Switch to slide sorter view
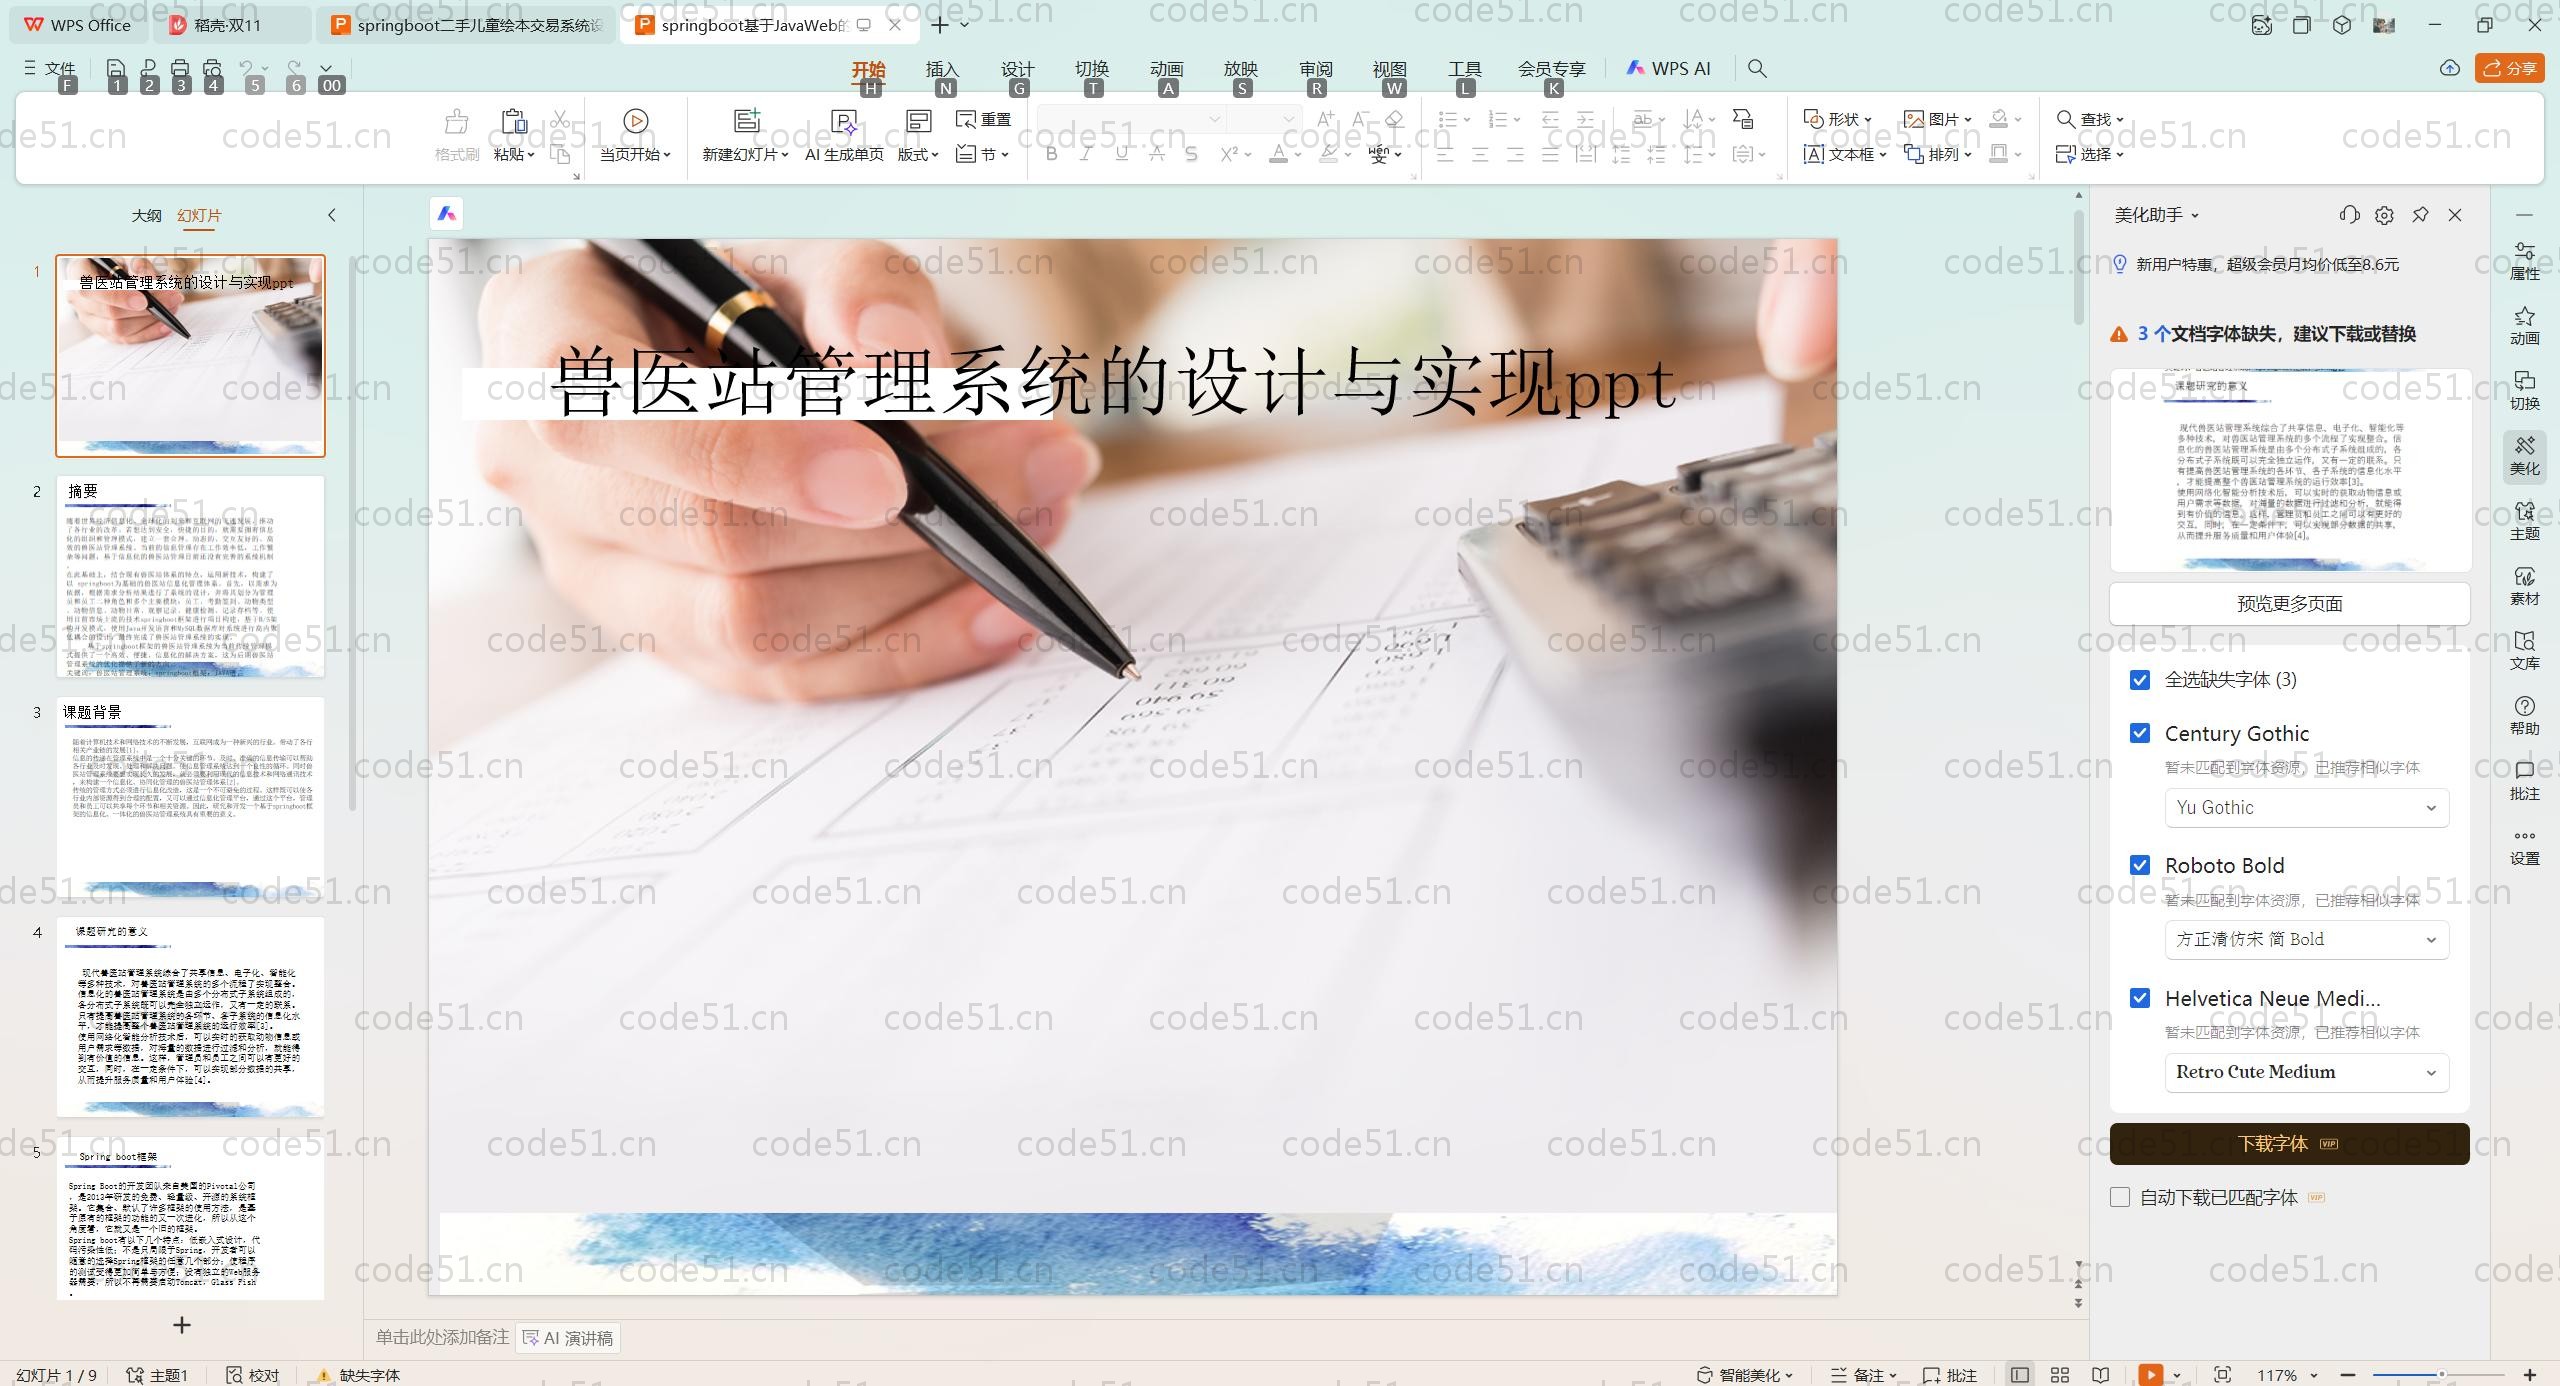 2060,1375
